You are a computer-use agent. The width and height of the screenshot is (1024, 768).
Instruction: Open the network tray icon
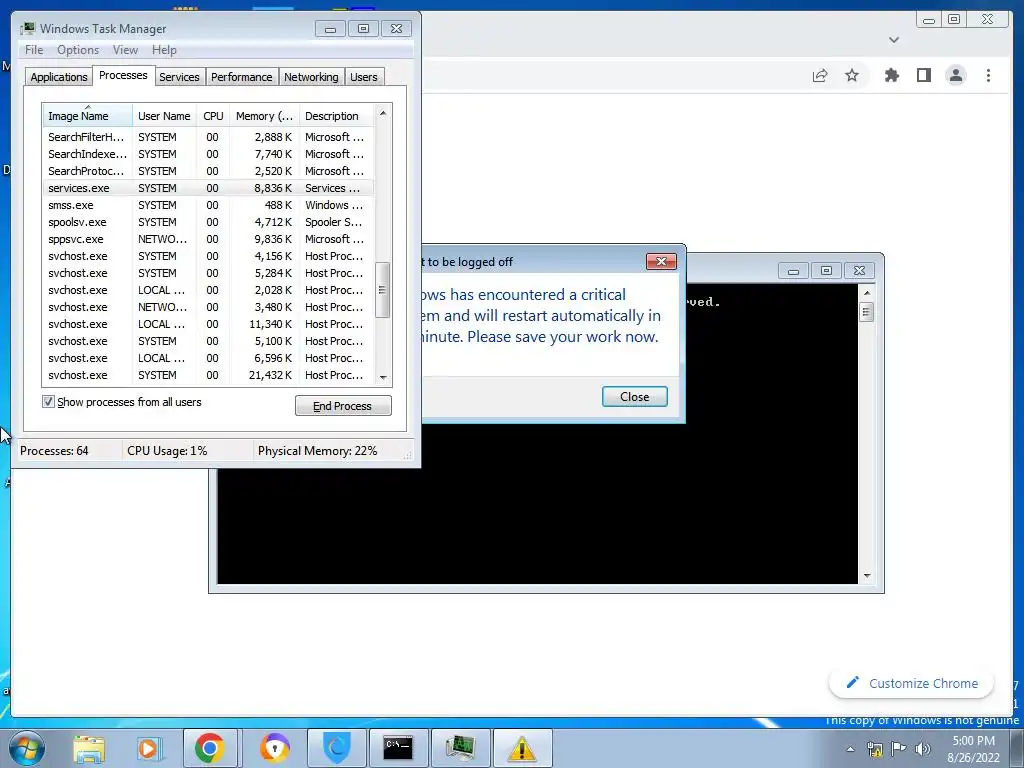pyautogui.click(x=874, y=749)
